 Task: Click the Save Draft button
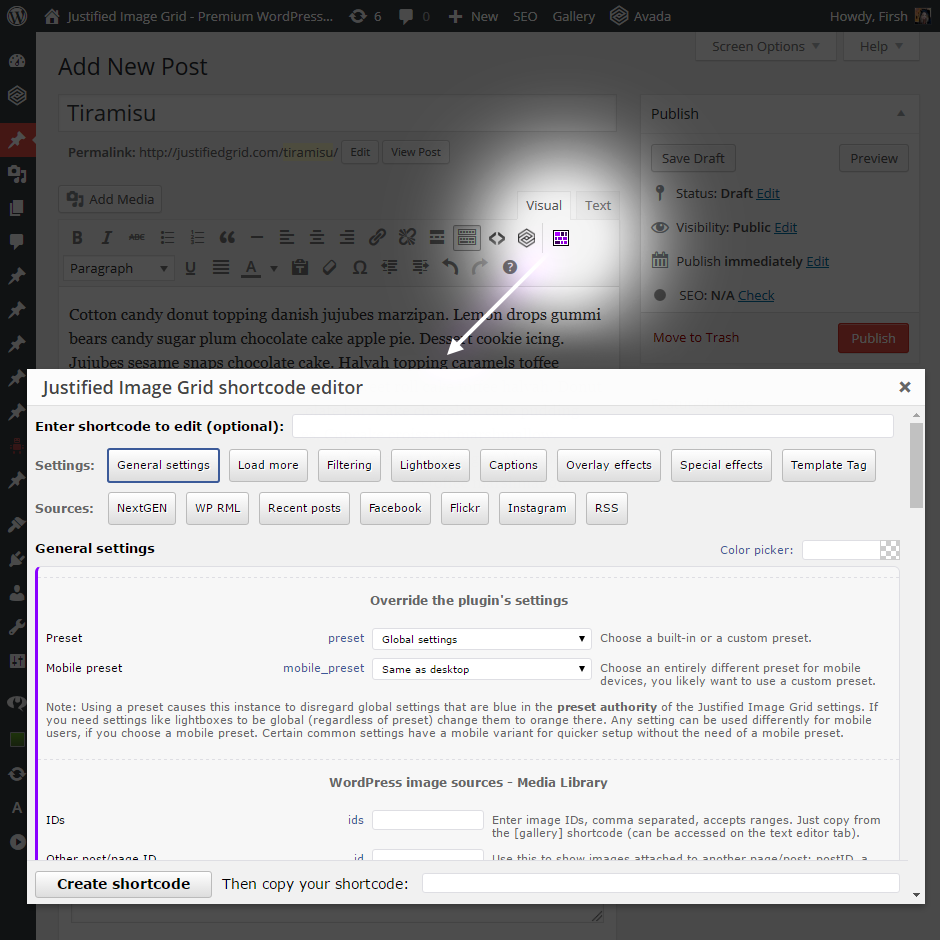693,158
